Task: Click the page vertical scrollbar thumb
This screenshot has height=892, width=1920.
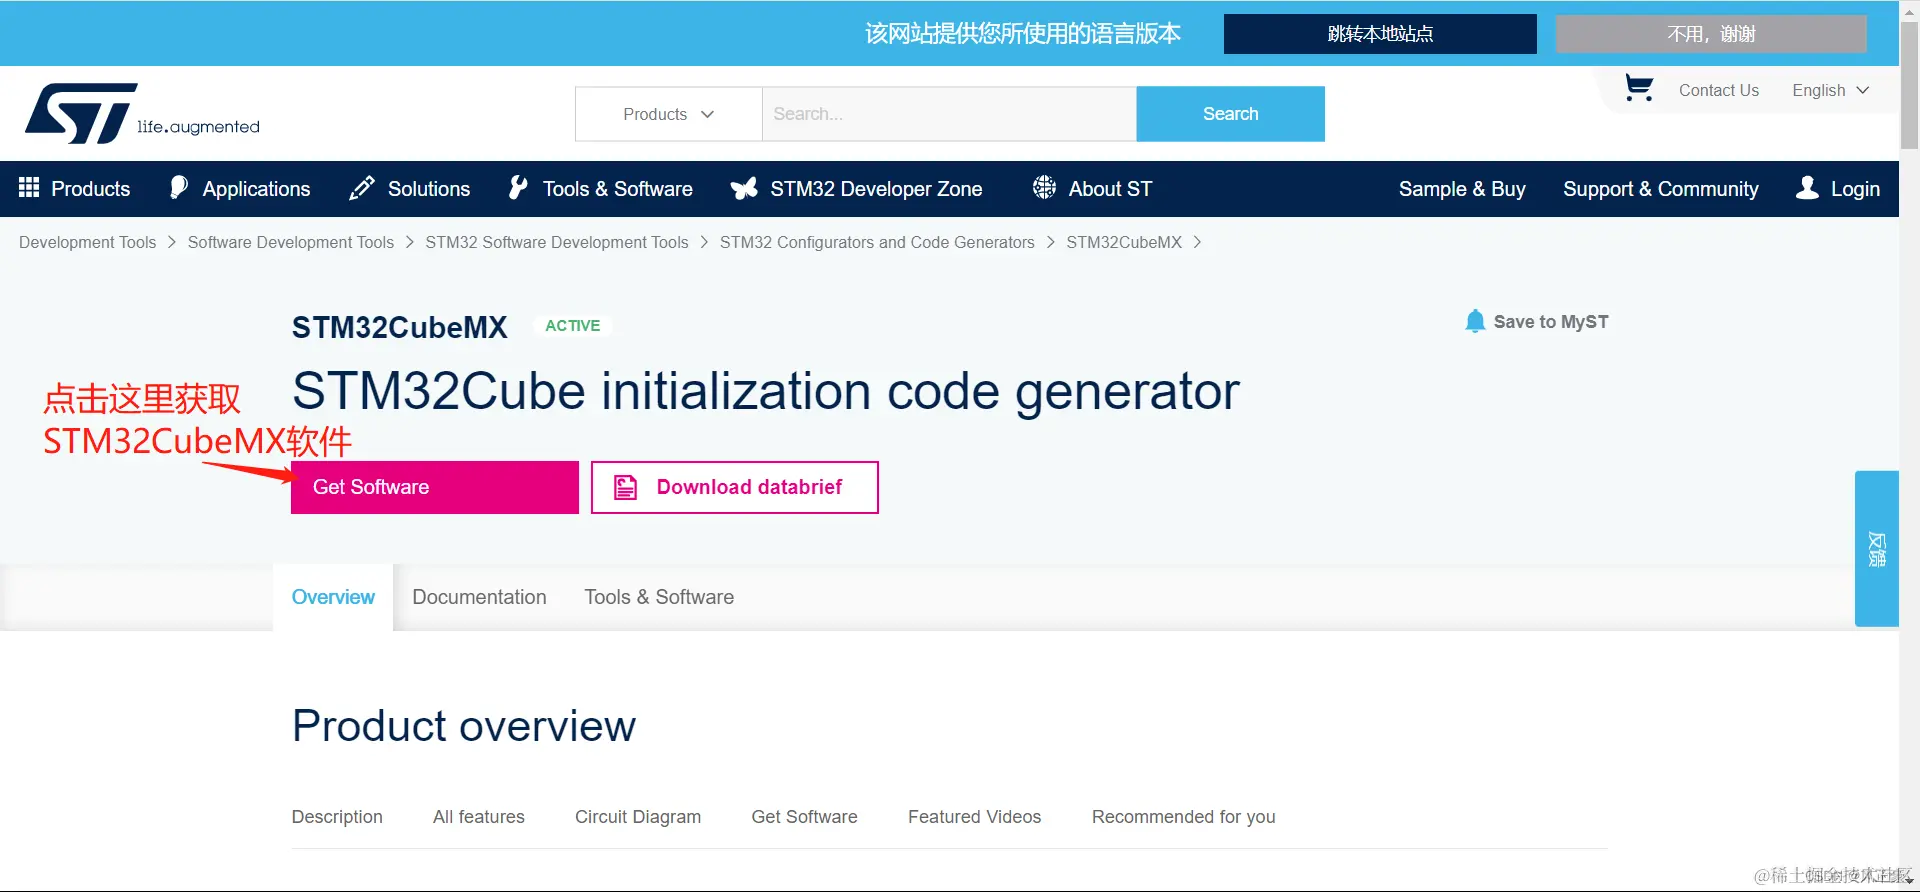Action: point(1909,85)
